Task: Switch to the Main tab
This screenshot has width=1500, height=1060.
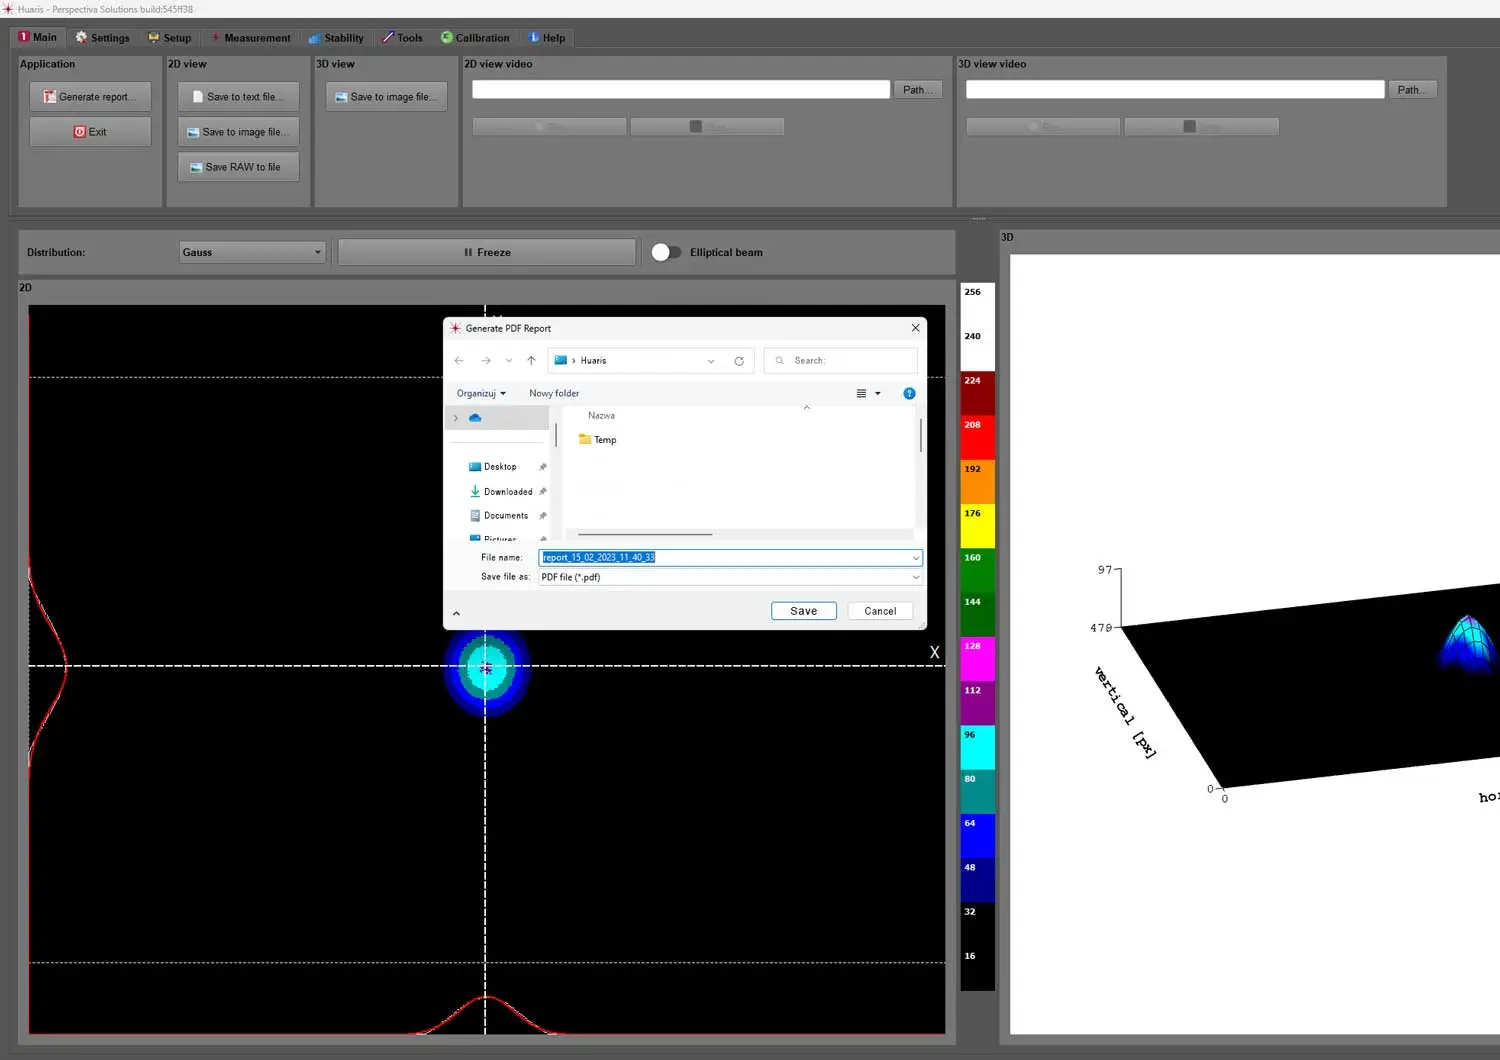Action: pos(37,37)
